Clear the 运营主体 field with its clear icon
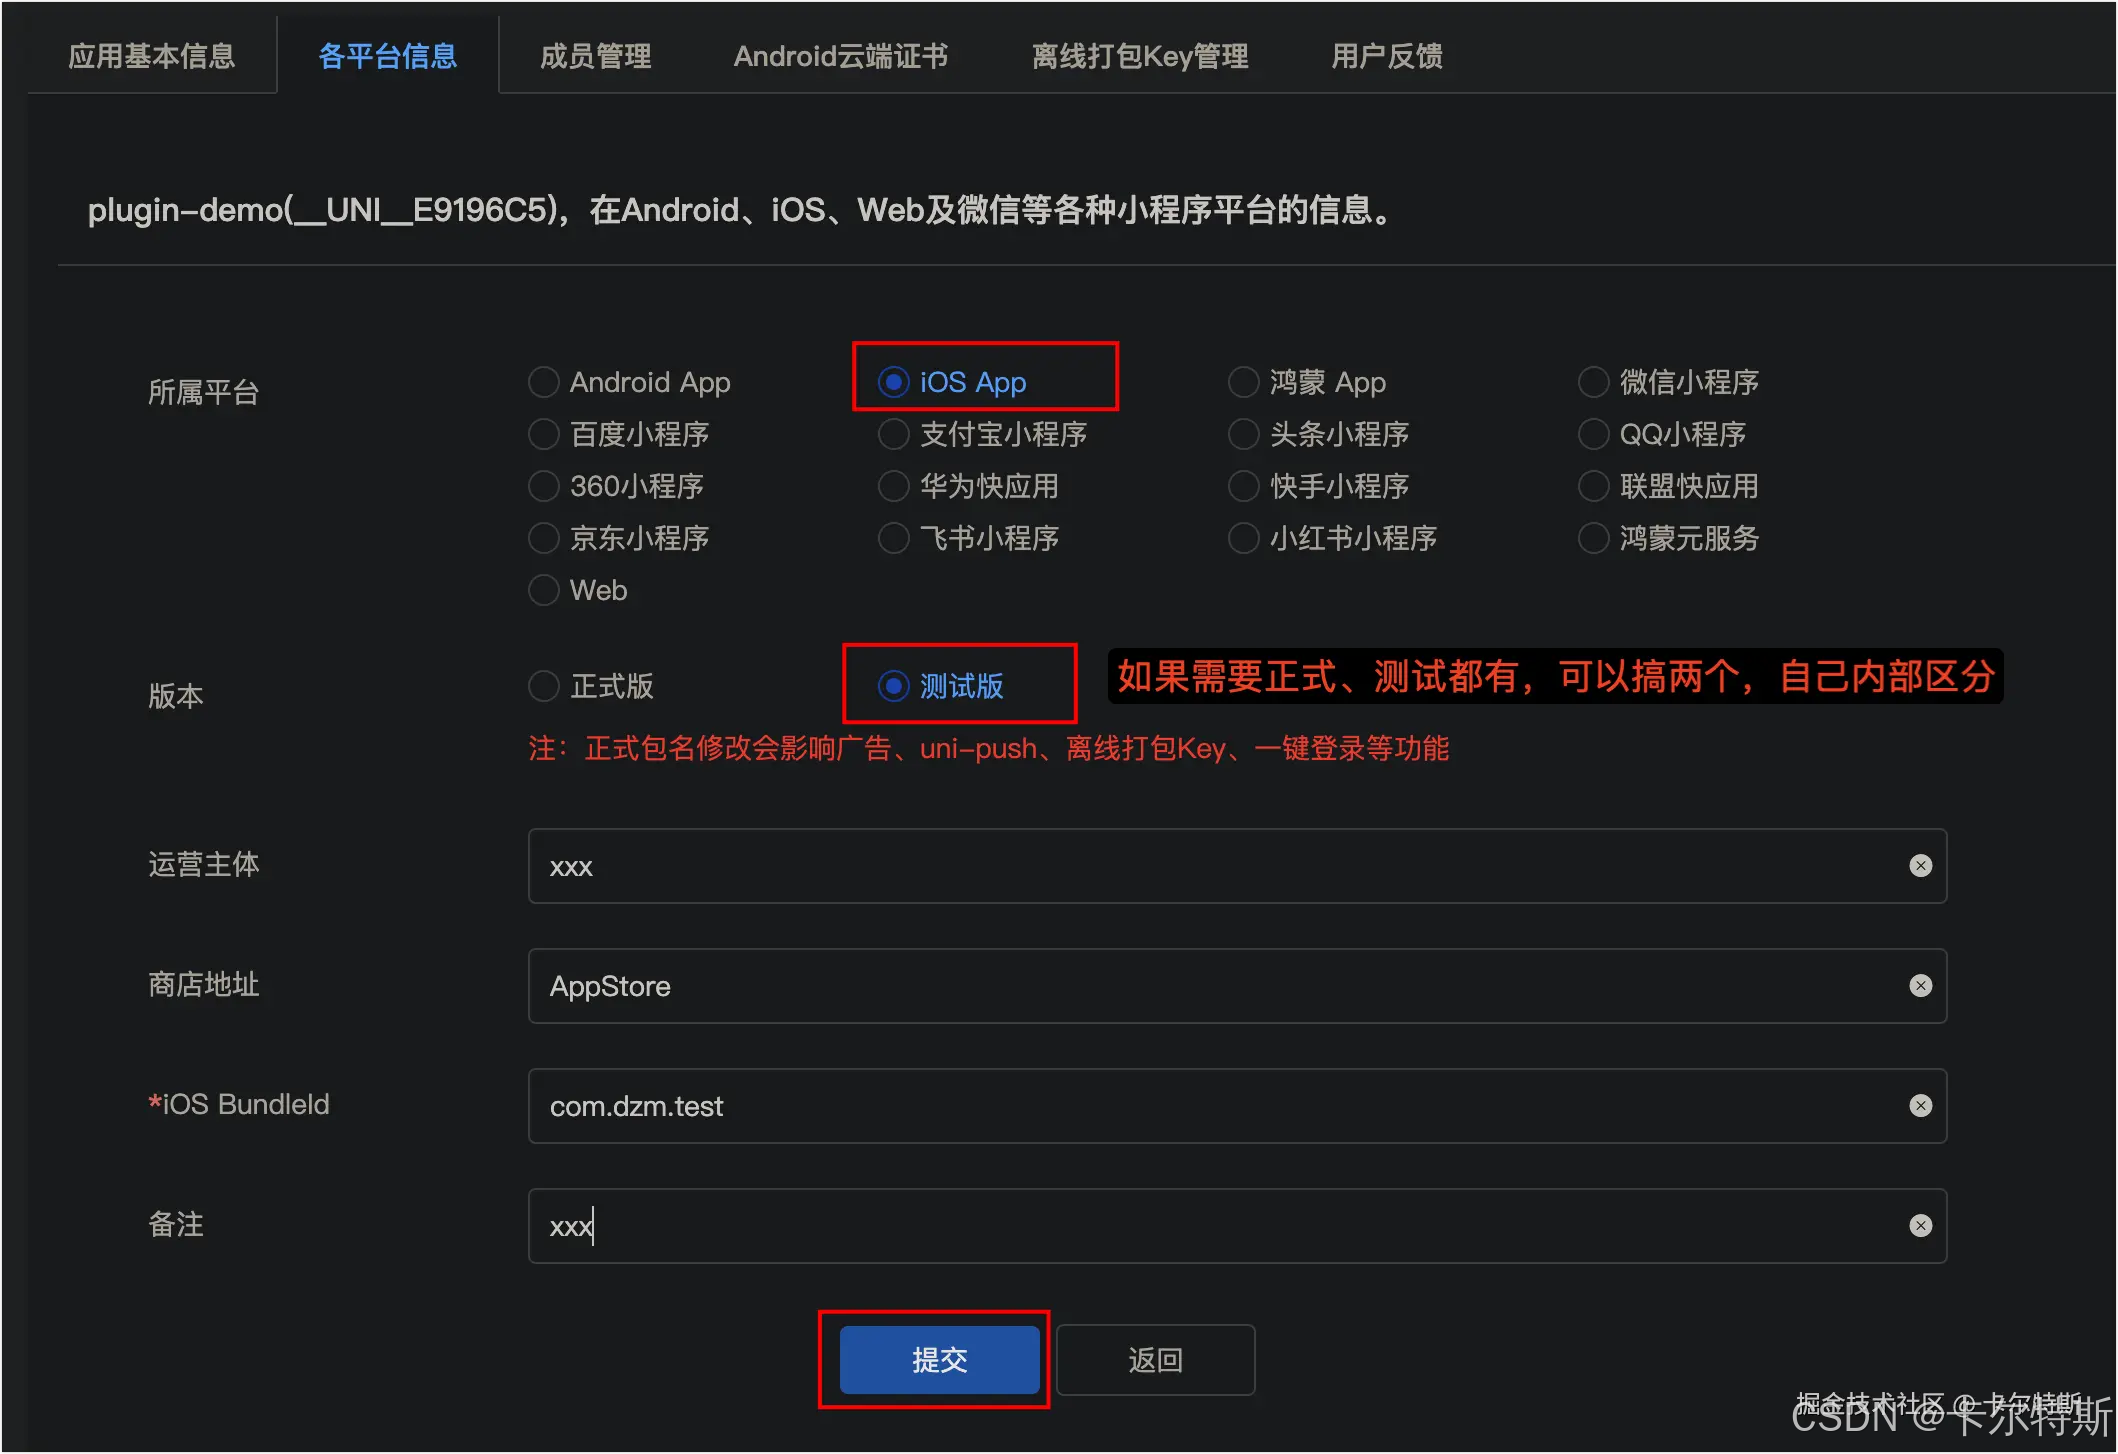Viewport: 2118px width, 1454px height. click(1920, 866)
